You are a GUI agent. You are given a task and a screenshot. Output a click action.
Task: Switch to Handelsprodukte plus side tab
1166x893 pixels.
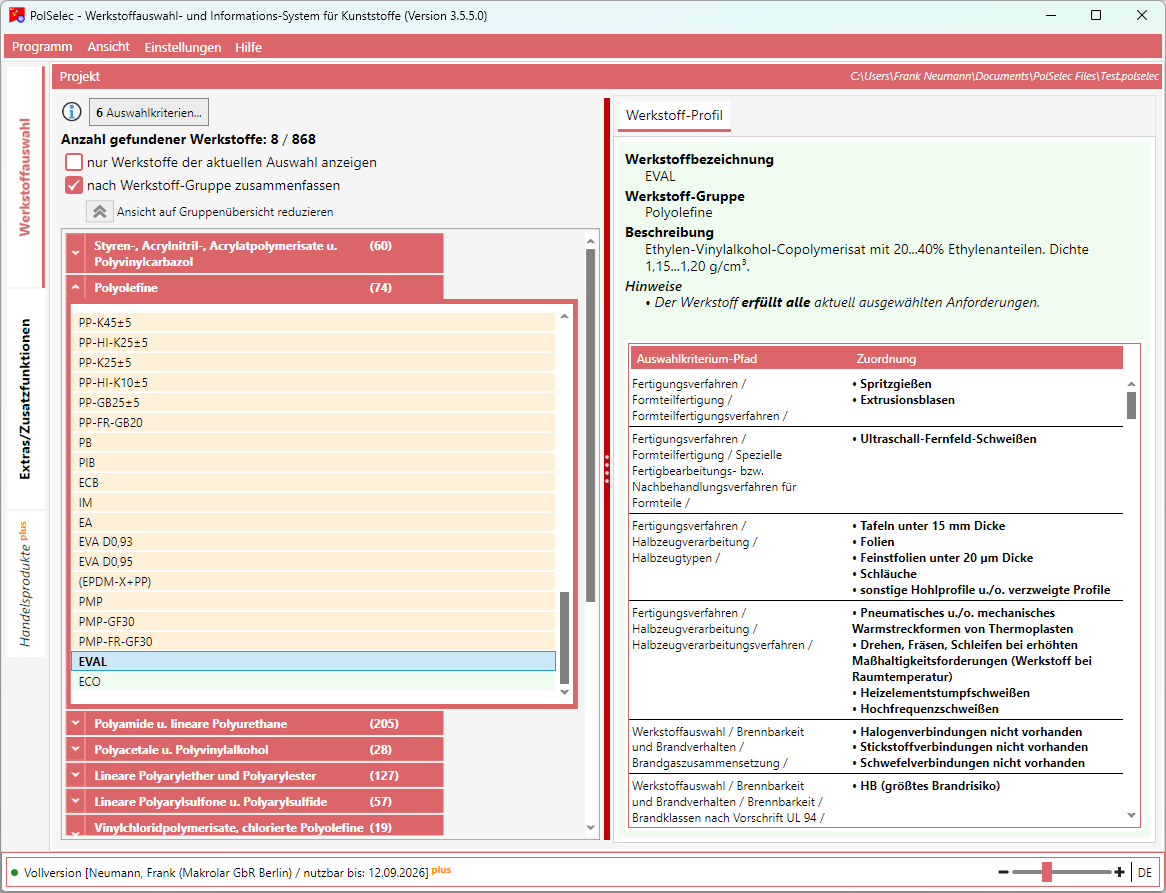[25, 584]
